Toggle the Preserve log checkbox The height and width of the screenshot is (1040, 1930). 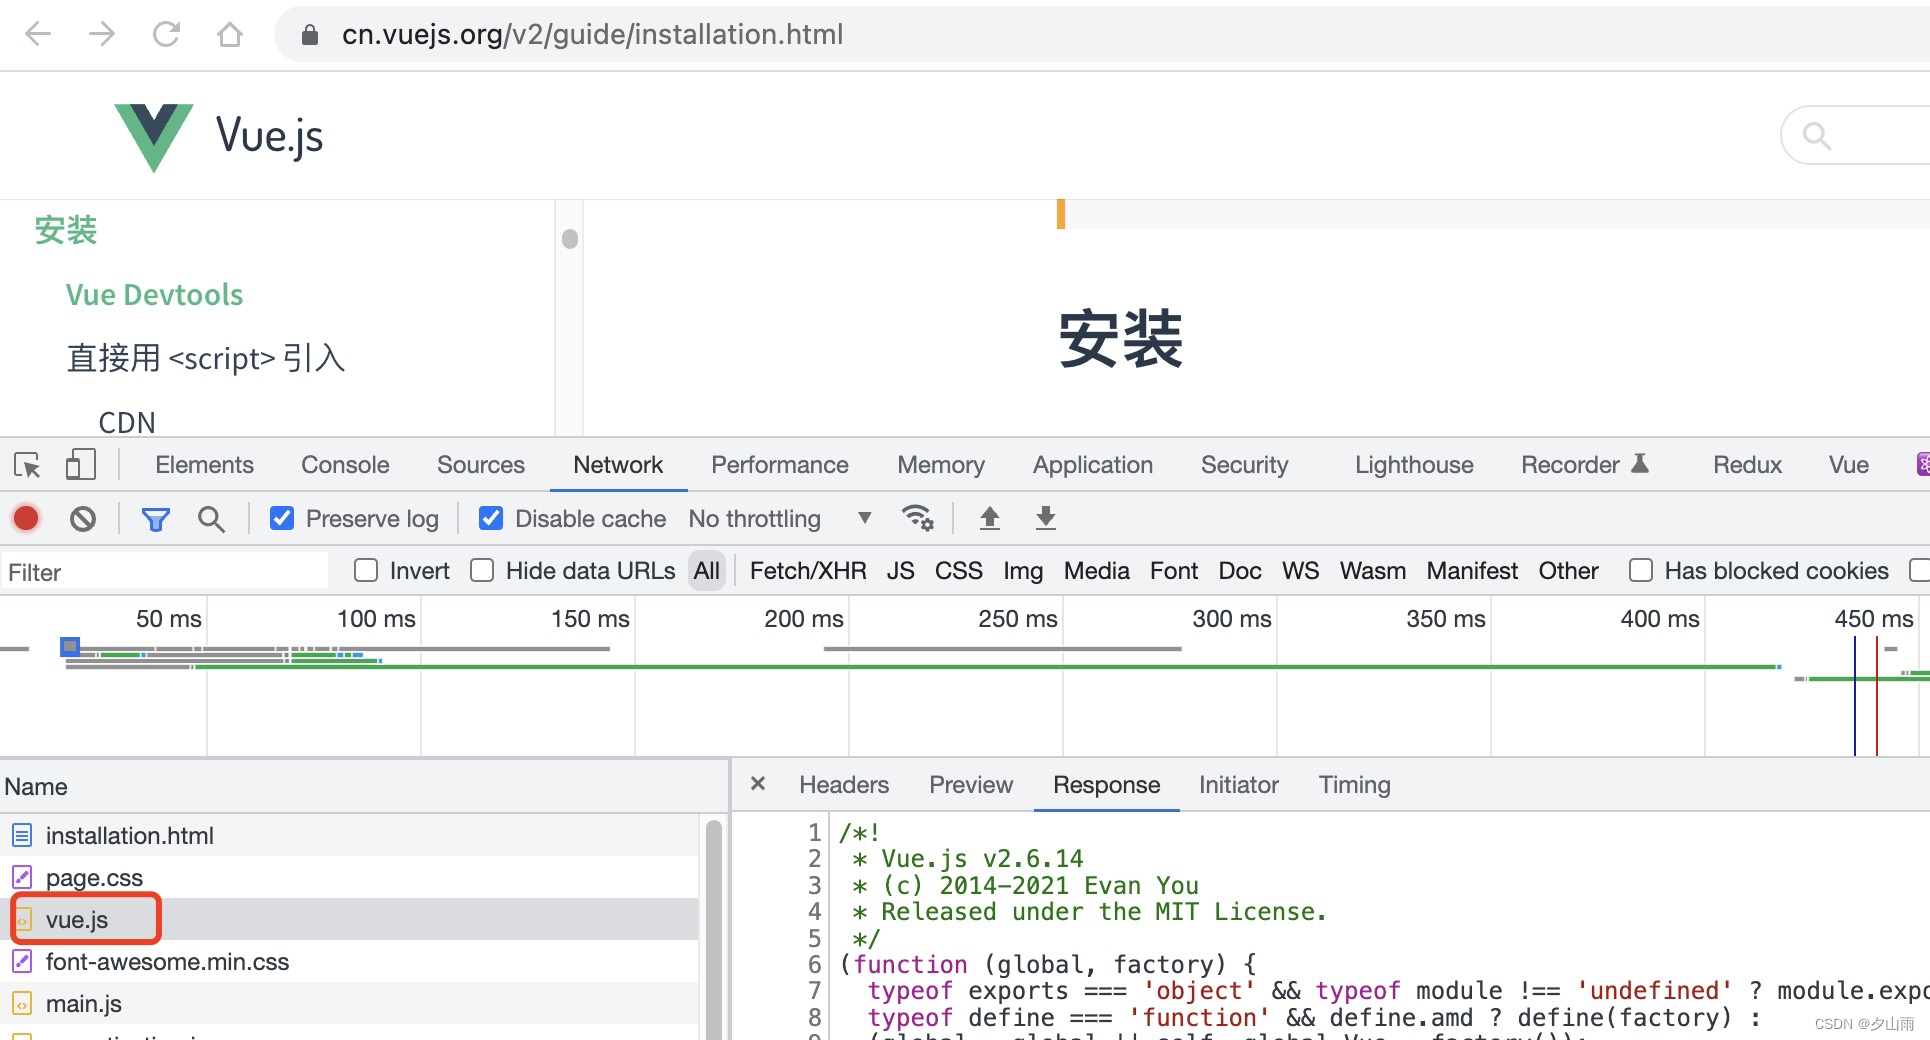282,518
